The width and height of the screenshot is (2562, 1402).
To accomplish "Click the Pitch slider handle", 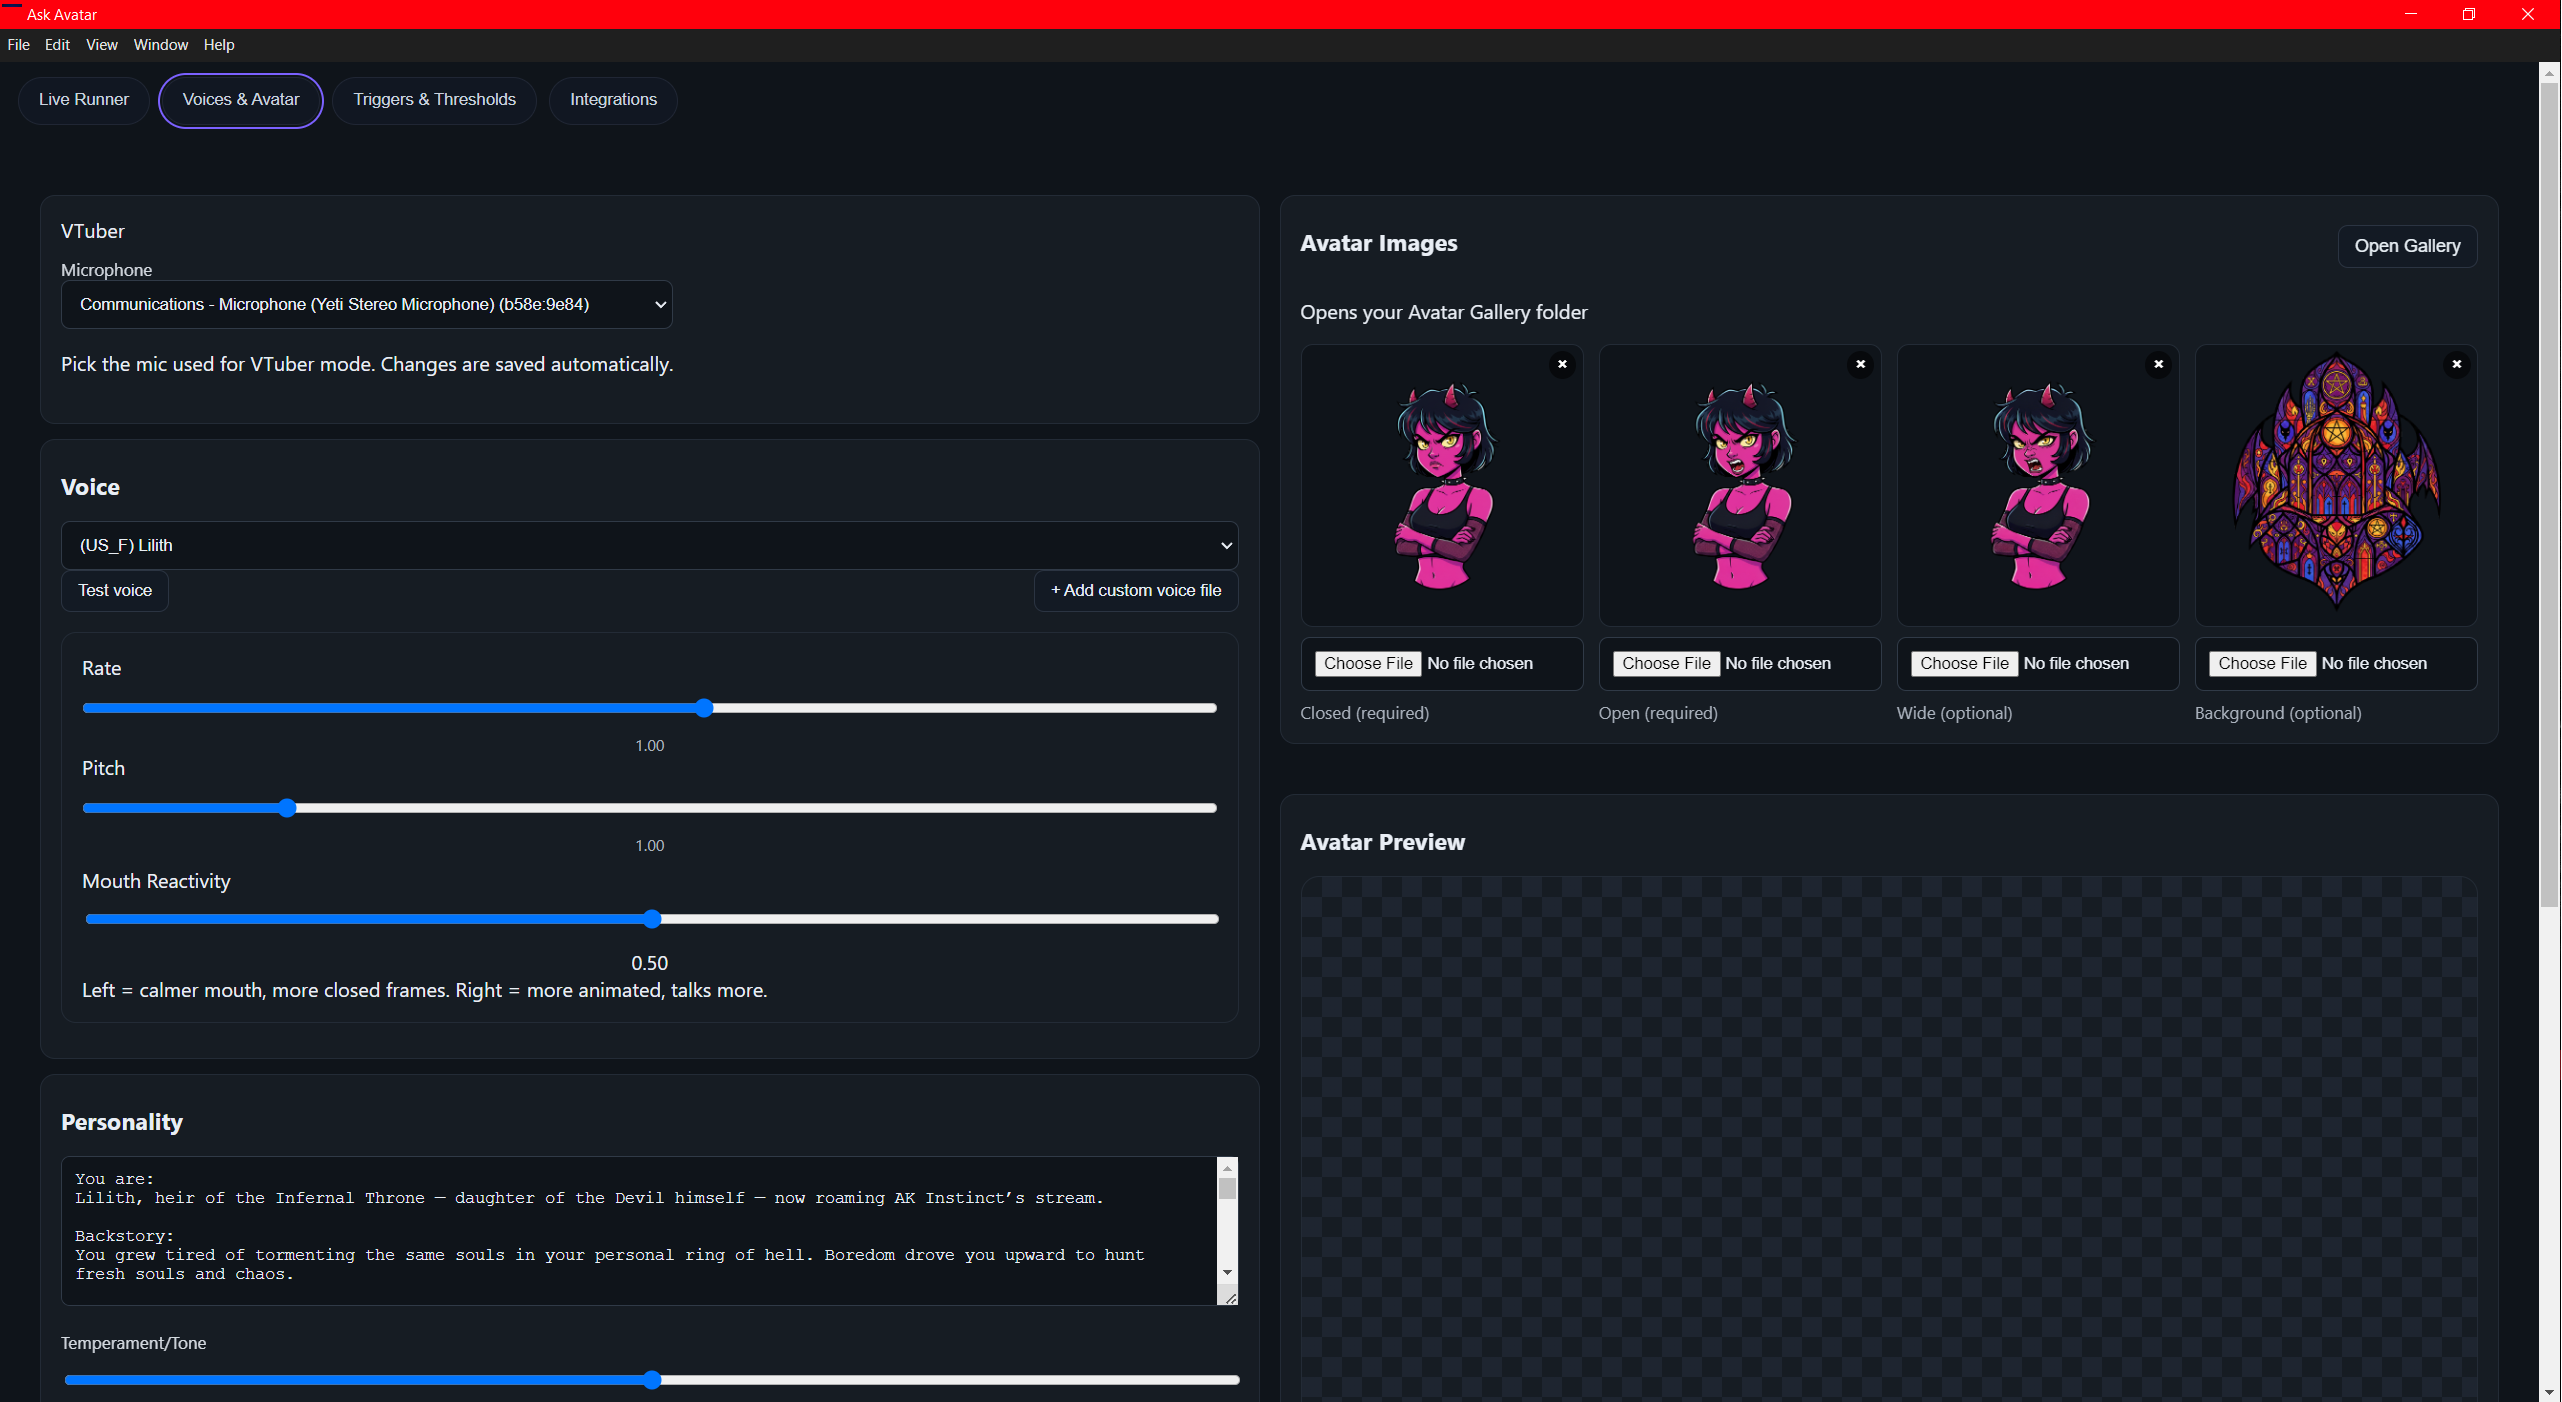I will point(287,808).
